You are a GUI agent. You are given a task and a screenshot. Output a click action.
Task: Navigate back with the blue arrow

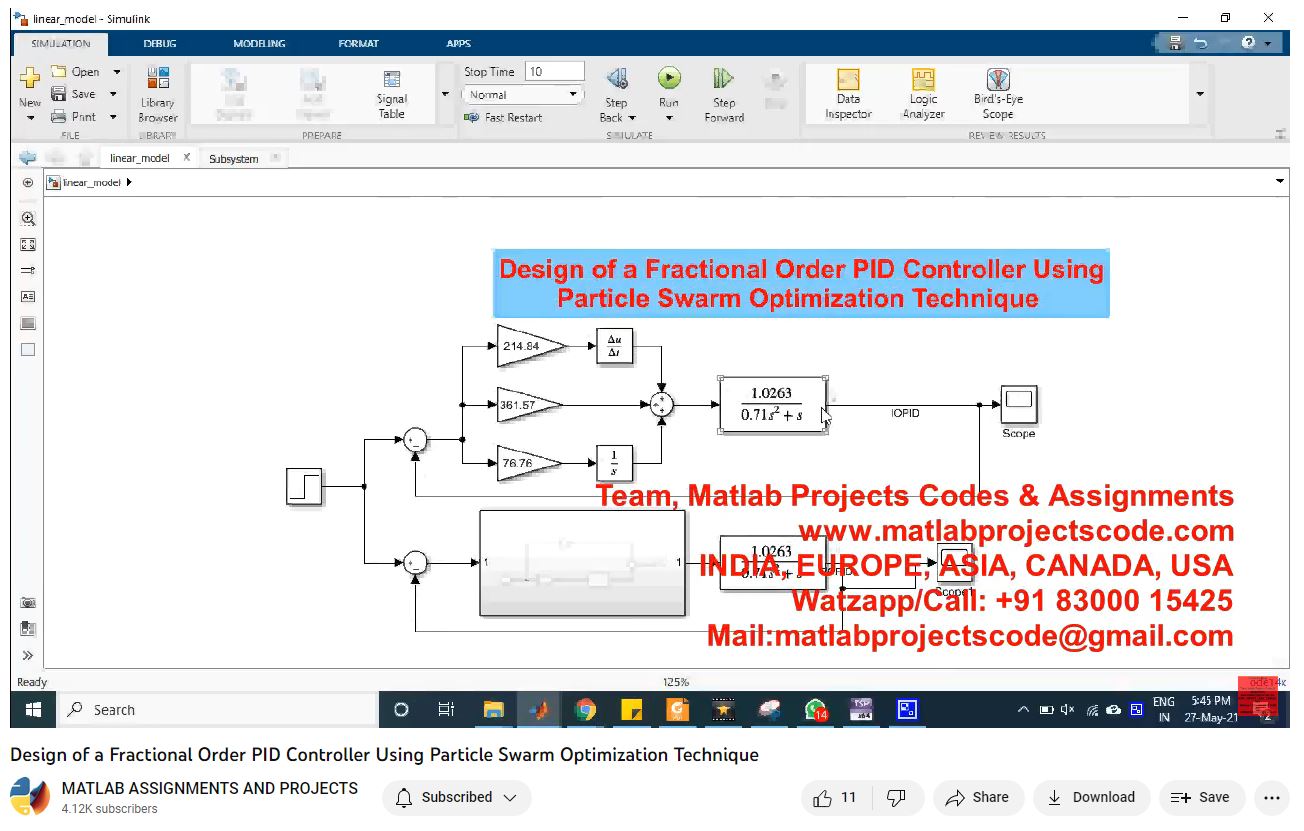(27, 158)
